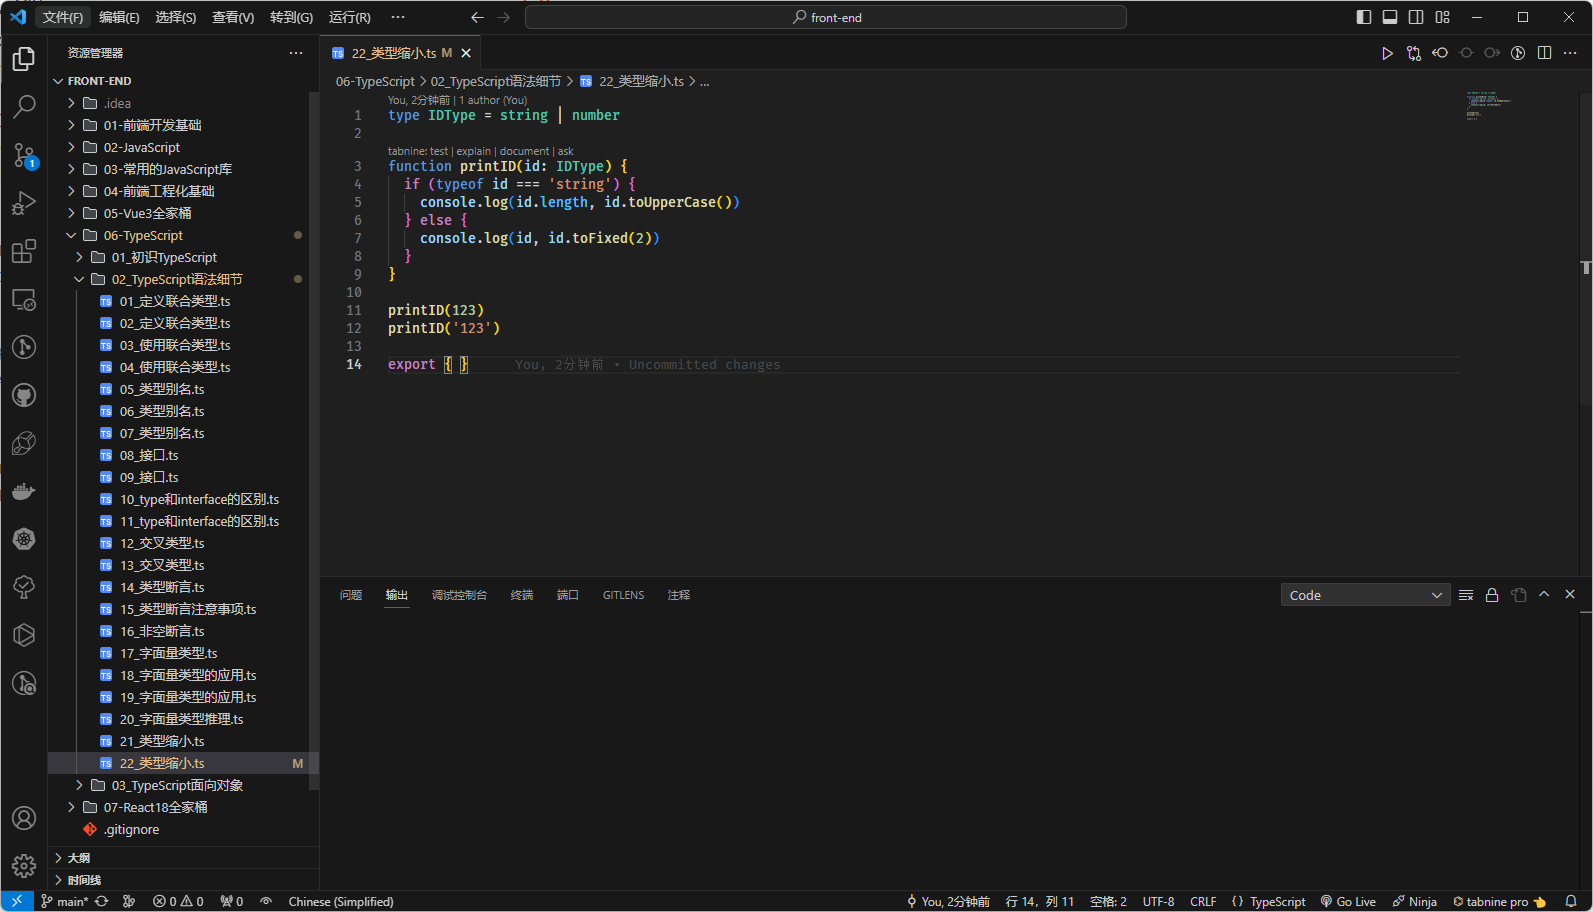Image resolution: width=1593 pixels, height=912 pixels.
Task: Toggle the bottom panel visibility
Action: (1390, 17)
